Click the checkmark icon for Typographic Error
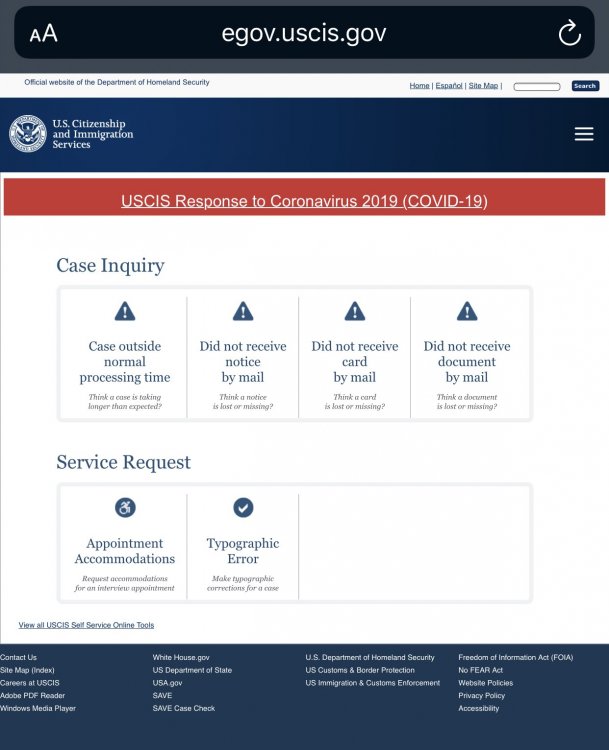The height and width of the screenshot is (750, 609). pos(243,507)
